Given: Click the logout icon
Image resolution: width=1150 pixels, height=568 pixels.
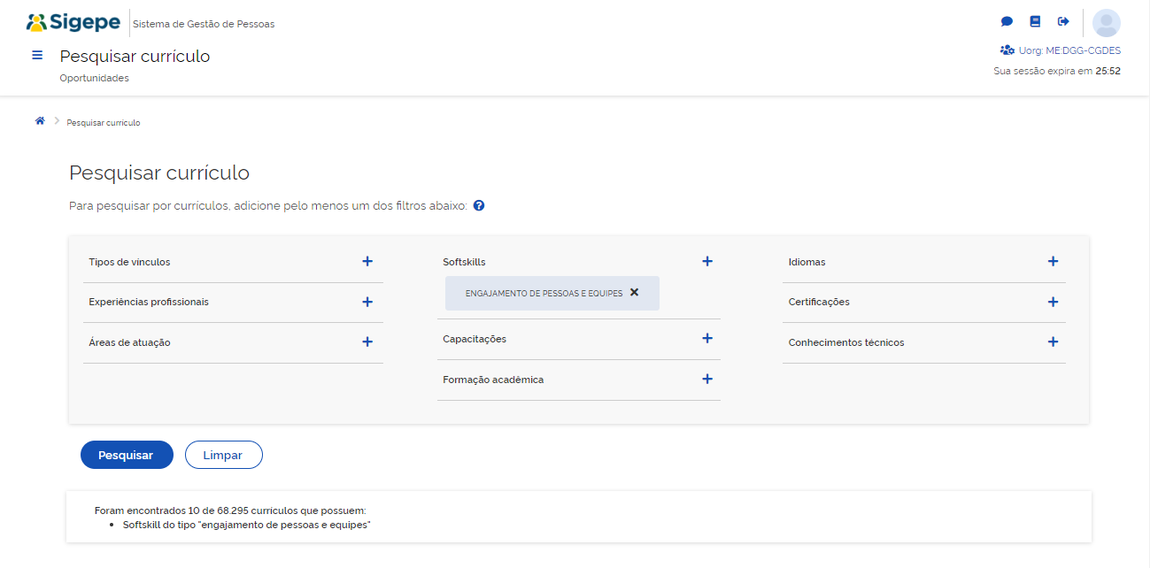Looking at the screenshot, I should [x=1063, y=22].
